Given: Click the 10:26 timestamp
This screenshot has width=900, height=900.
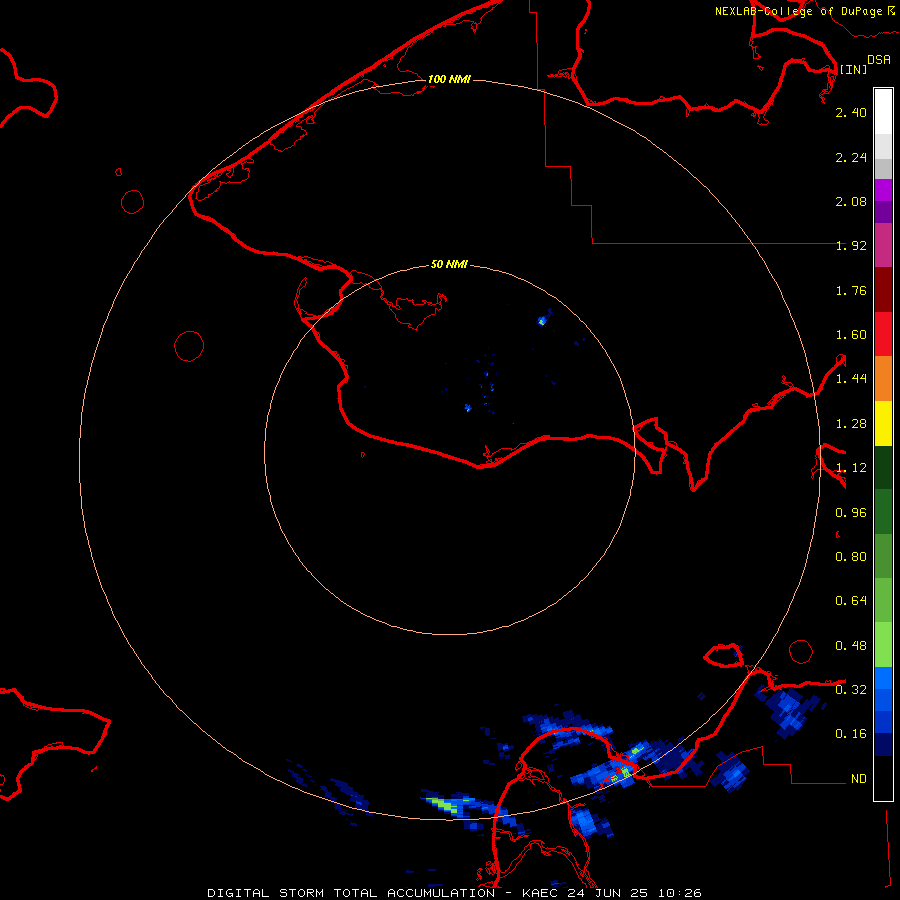Looking at the screenshot, I should (x=680, y=893).
